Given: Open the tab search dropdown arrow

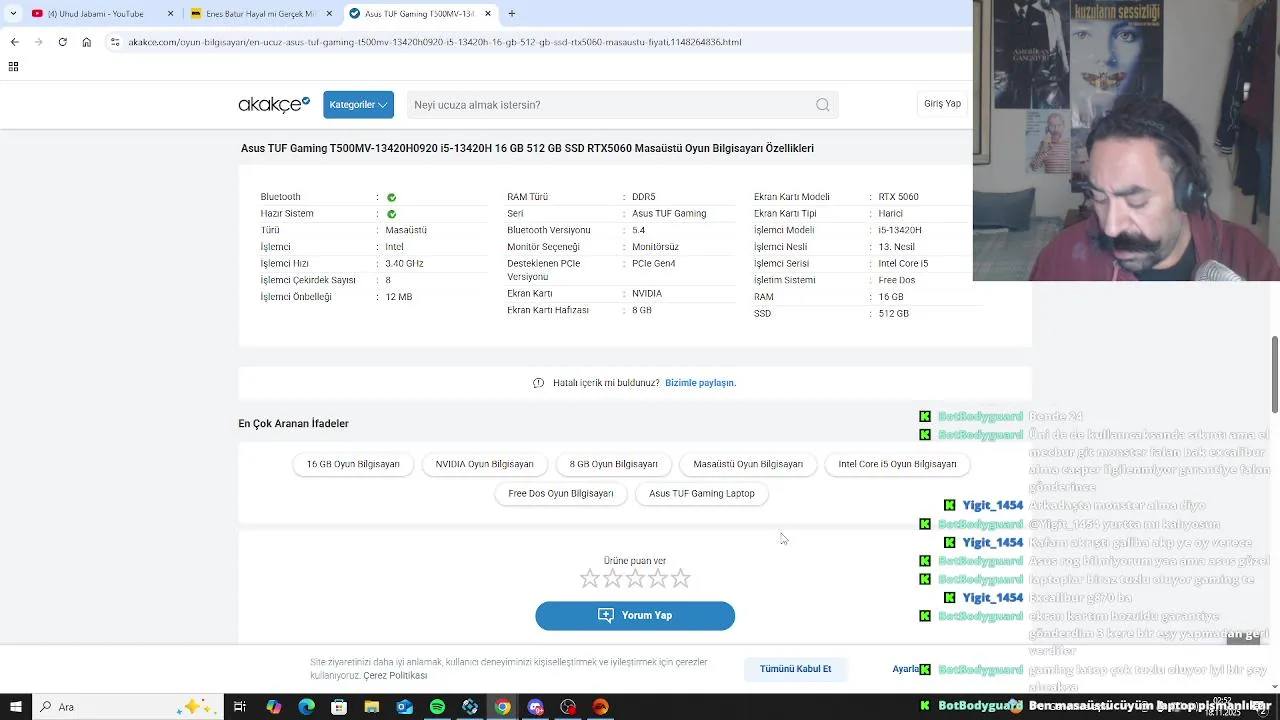Looking at the screenshot, I should pyautogui.click(x=13, y=14).
